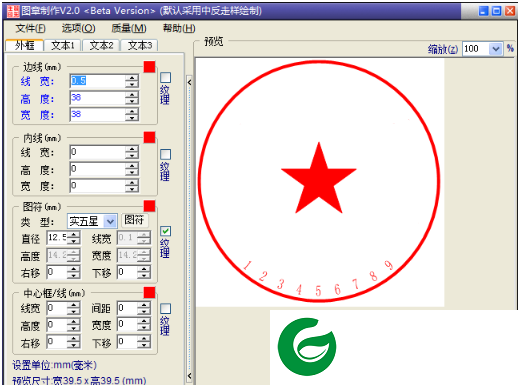Open the 帮助(H) menu

[179, 29]
